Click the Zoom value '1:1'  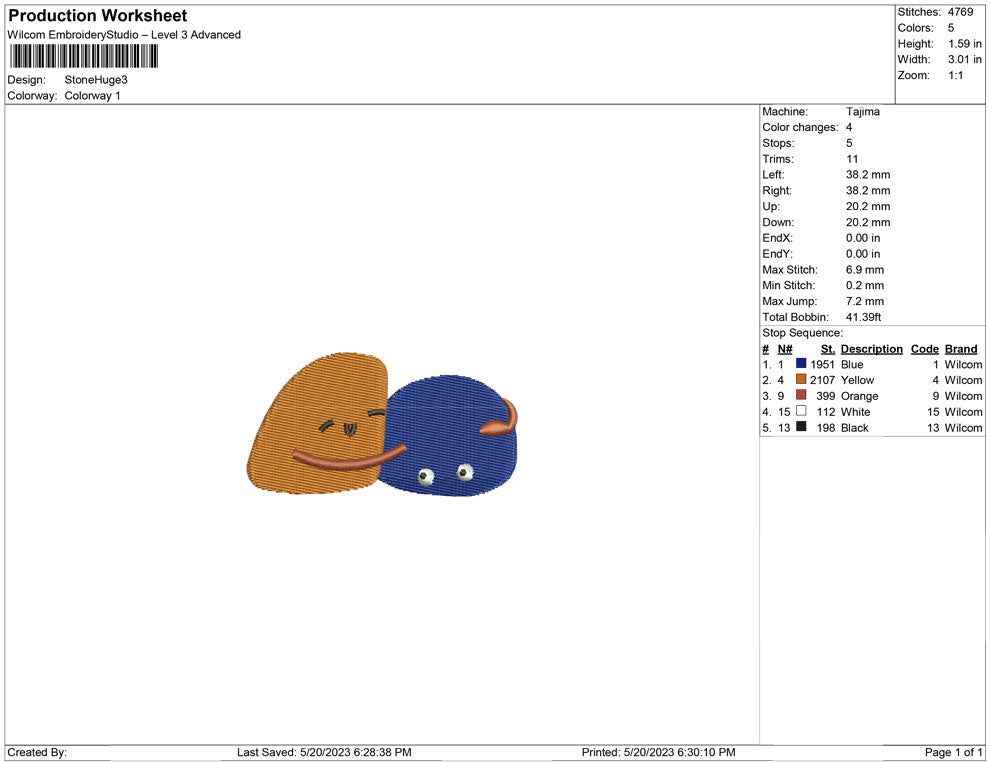coord(955,75)
